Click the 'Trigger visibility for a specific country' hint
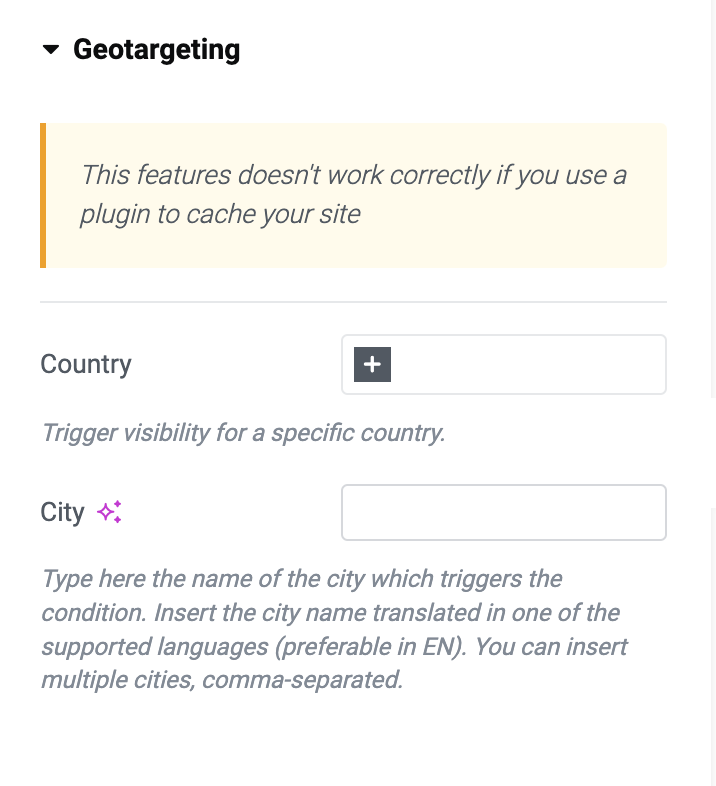 click(243, 433)
